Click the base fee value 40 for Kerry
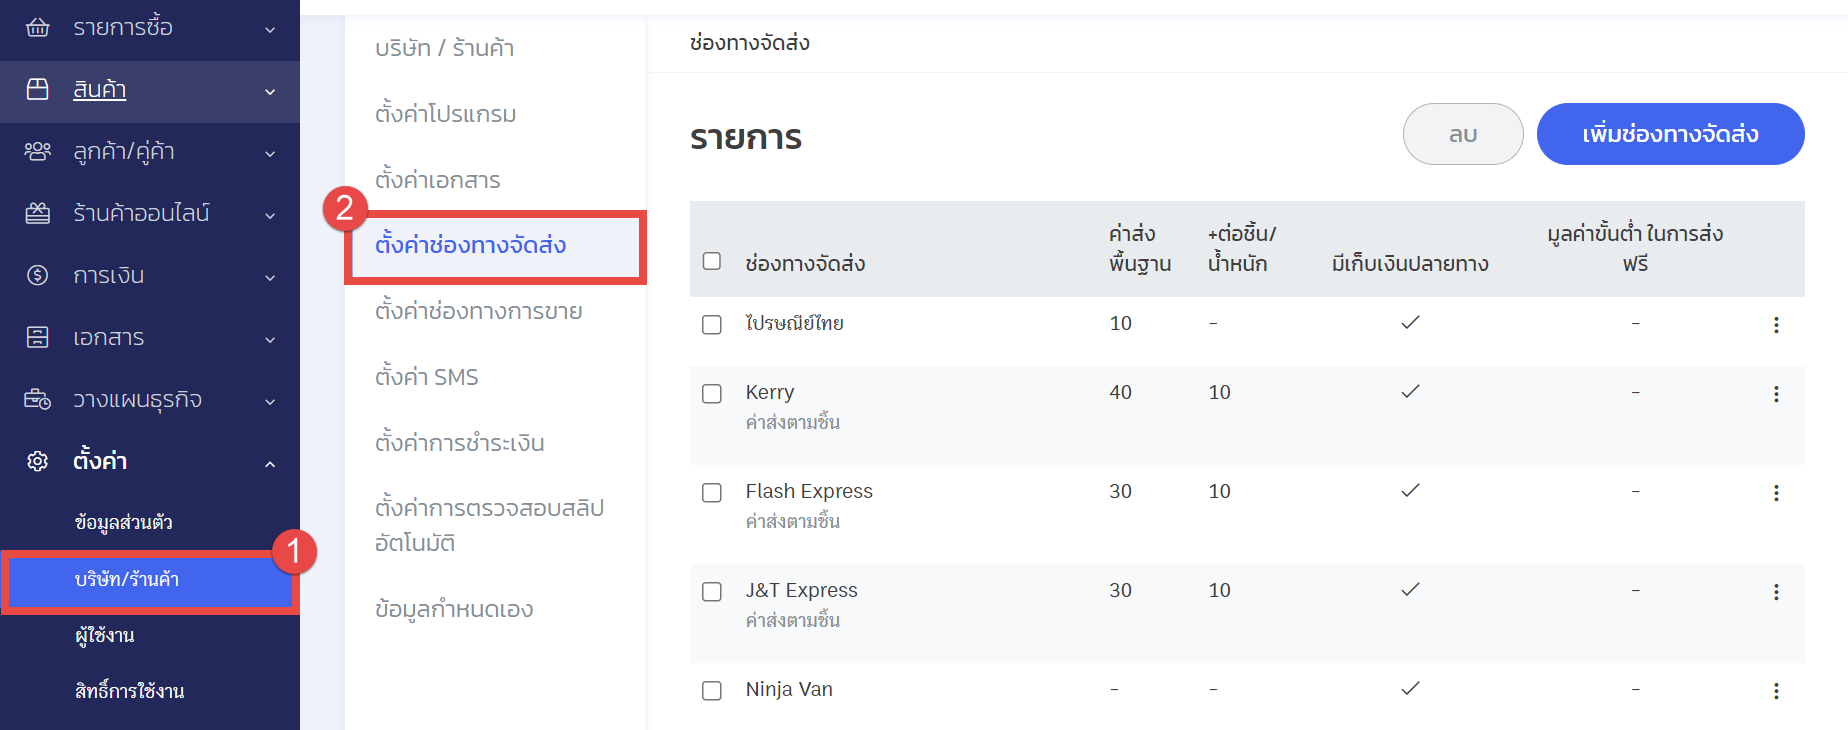Image resolution: width=1848 pixels, height=730 pixels. [1121, 392]
